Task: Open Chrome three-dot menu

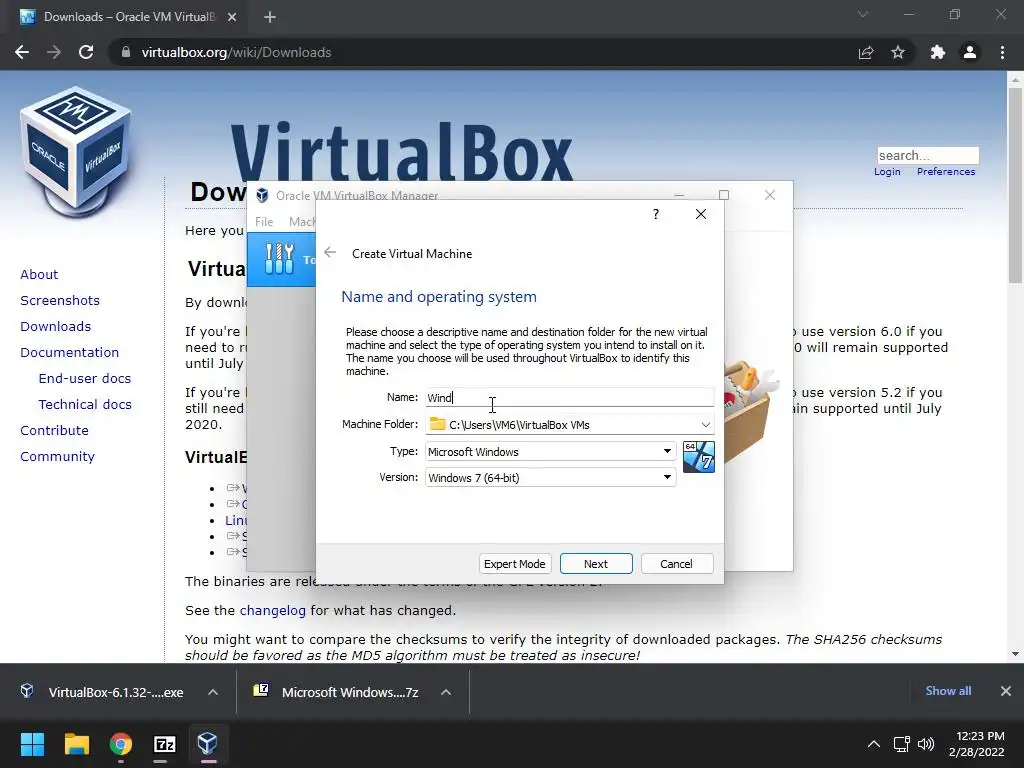Action: (1002, 52)
